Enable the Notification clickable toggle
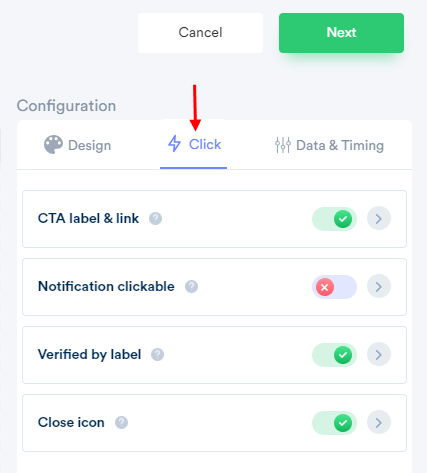 click(x=334, y=287)
